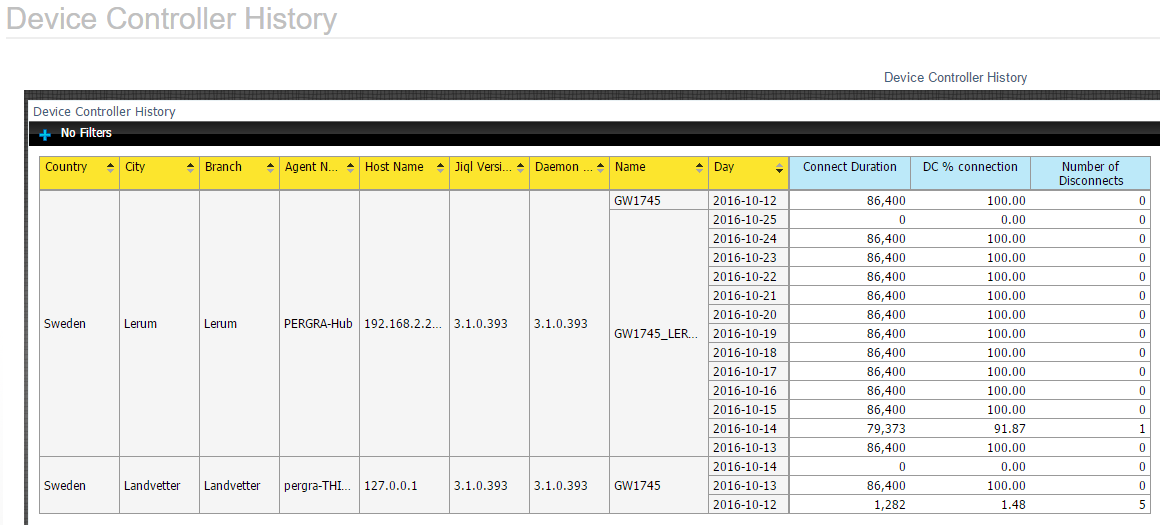Click the No Filters label

[x=86, y=133]
